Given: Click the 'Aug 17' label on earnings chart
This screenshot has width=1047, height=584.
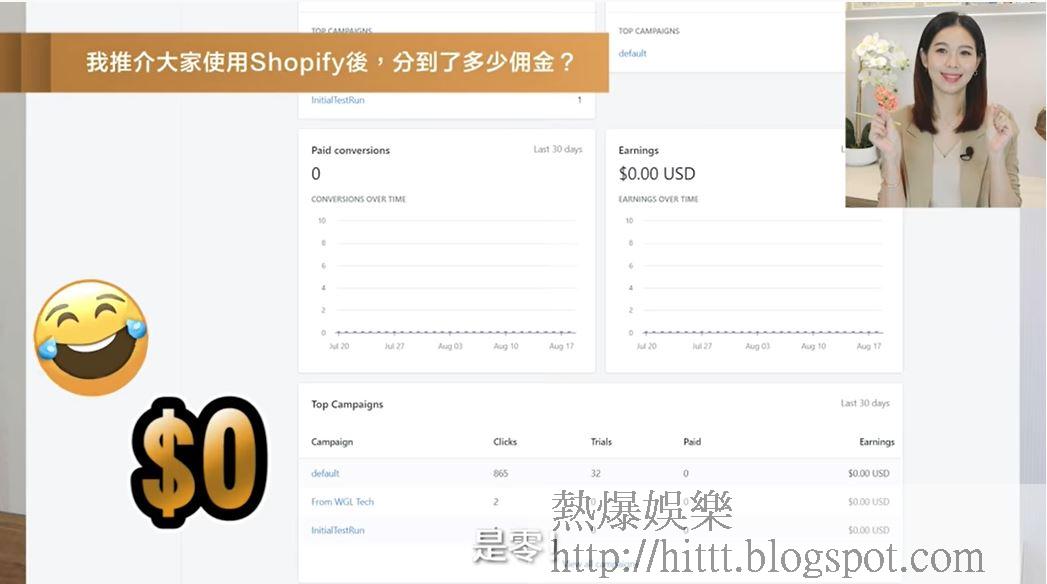Looking at the screenshot, I should [x=869, y=346].
